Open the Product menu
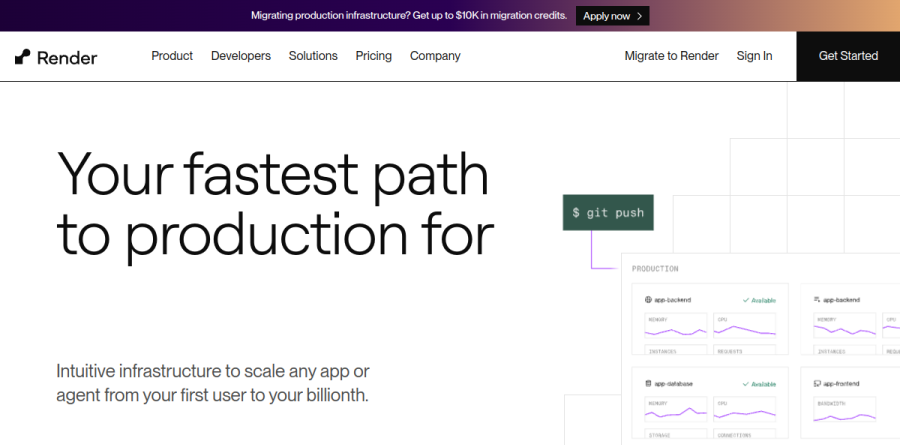900x445 pixels. [172, 56]
